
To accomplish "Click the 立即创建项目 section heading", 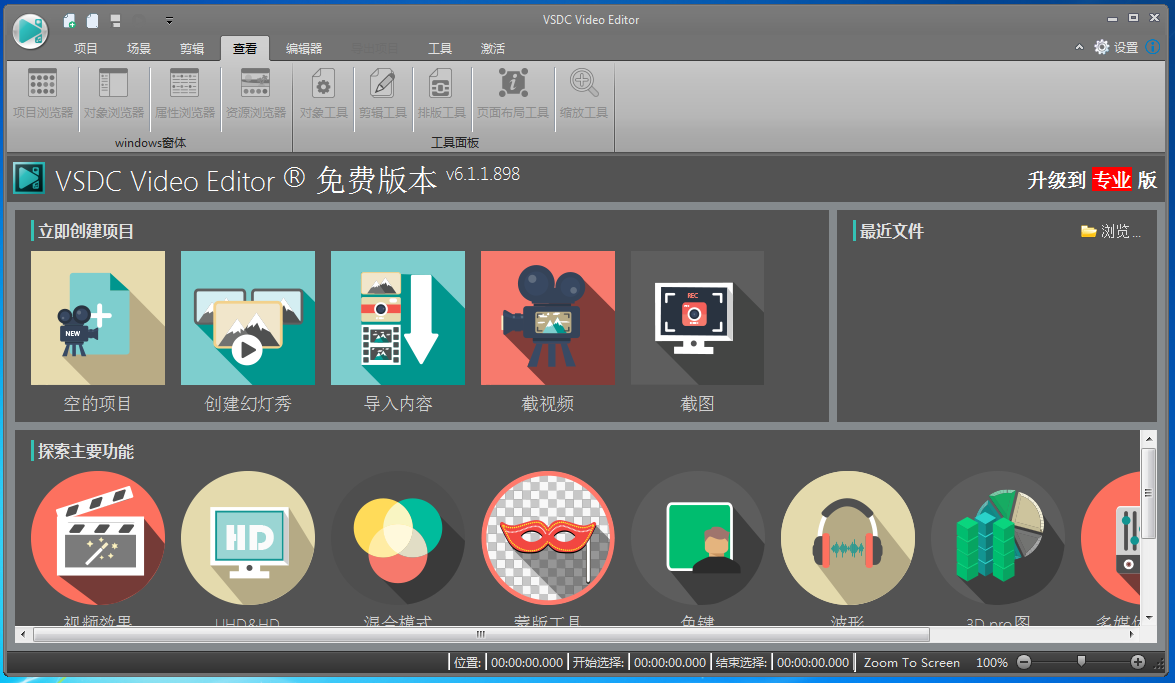I will [85, 232].
